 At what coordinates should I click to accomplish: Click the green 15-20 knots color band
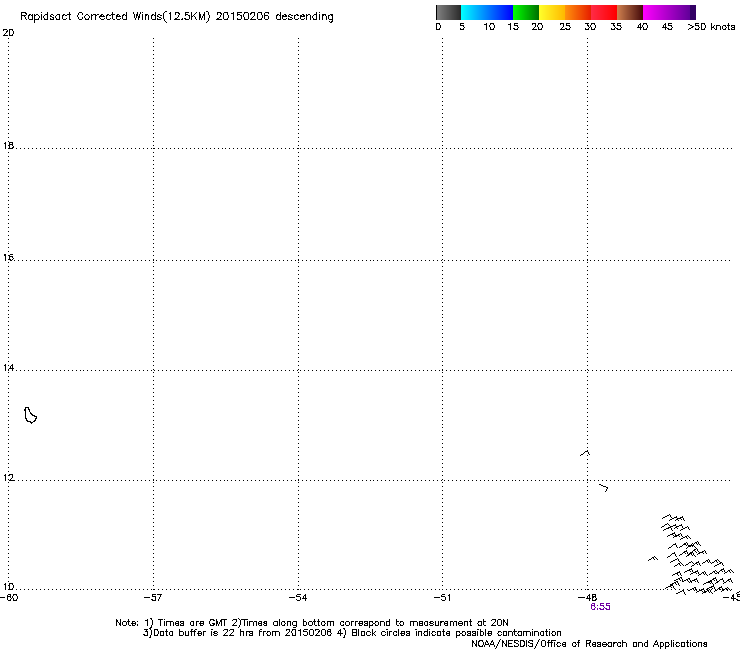[526, 12]
